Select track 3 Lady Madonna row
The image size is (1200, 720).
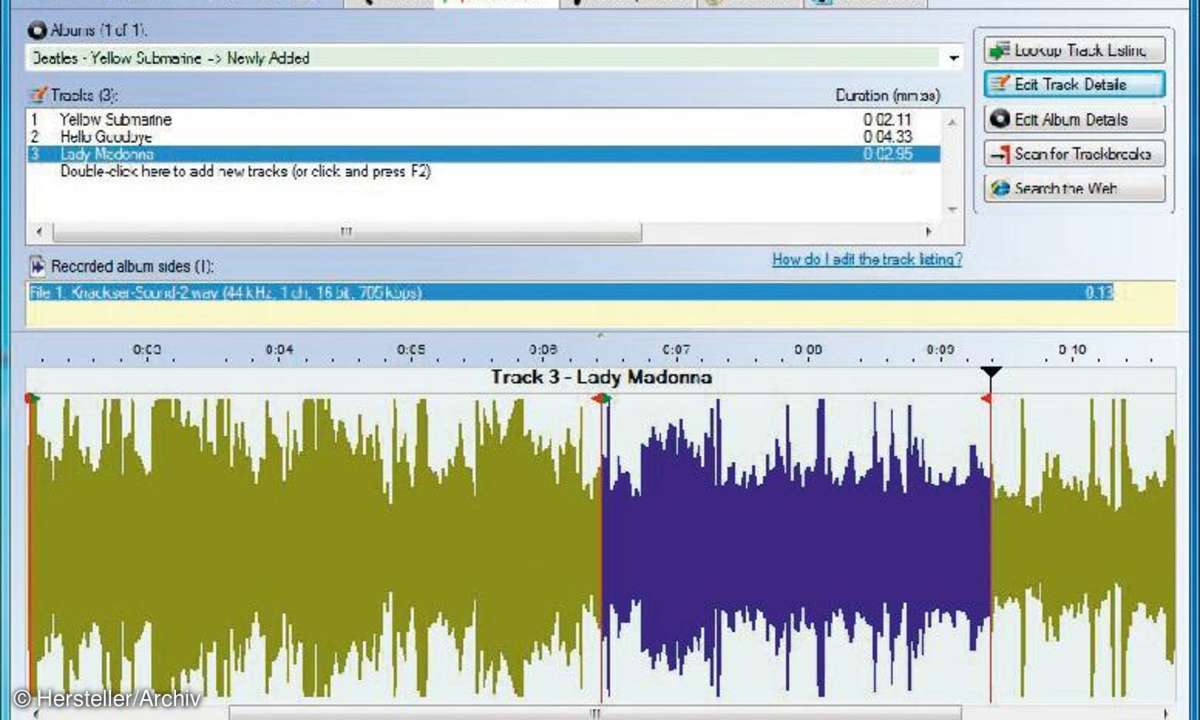pos(484,154)
